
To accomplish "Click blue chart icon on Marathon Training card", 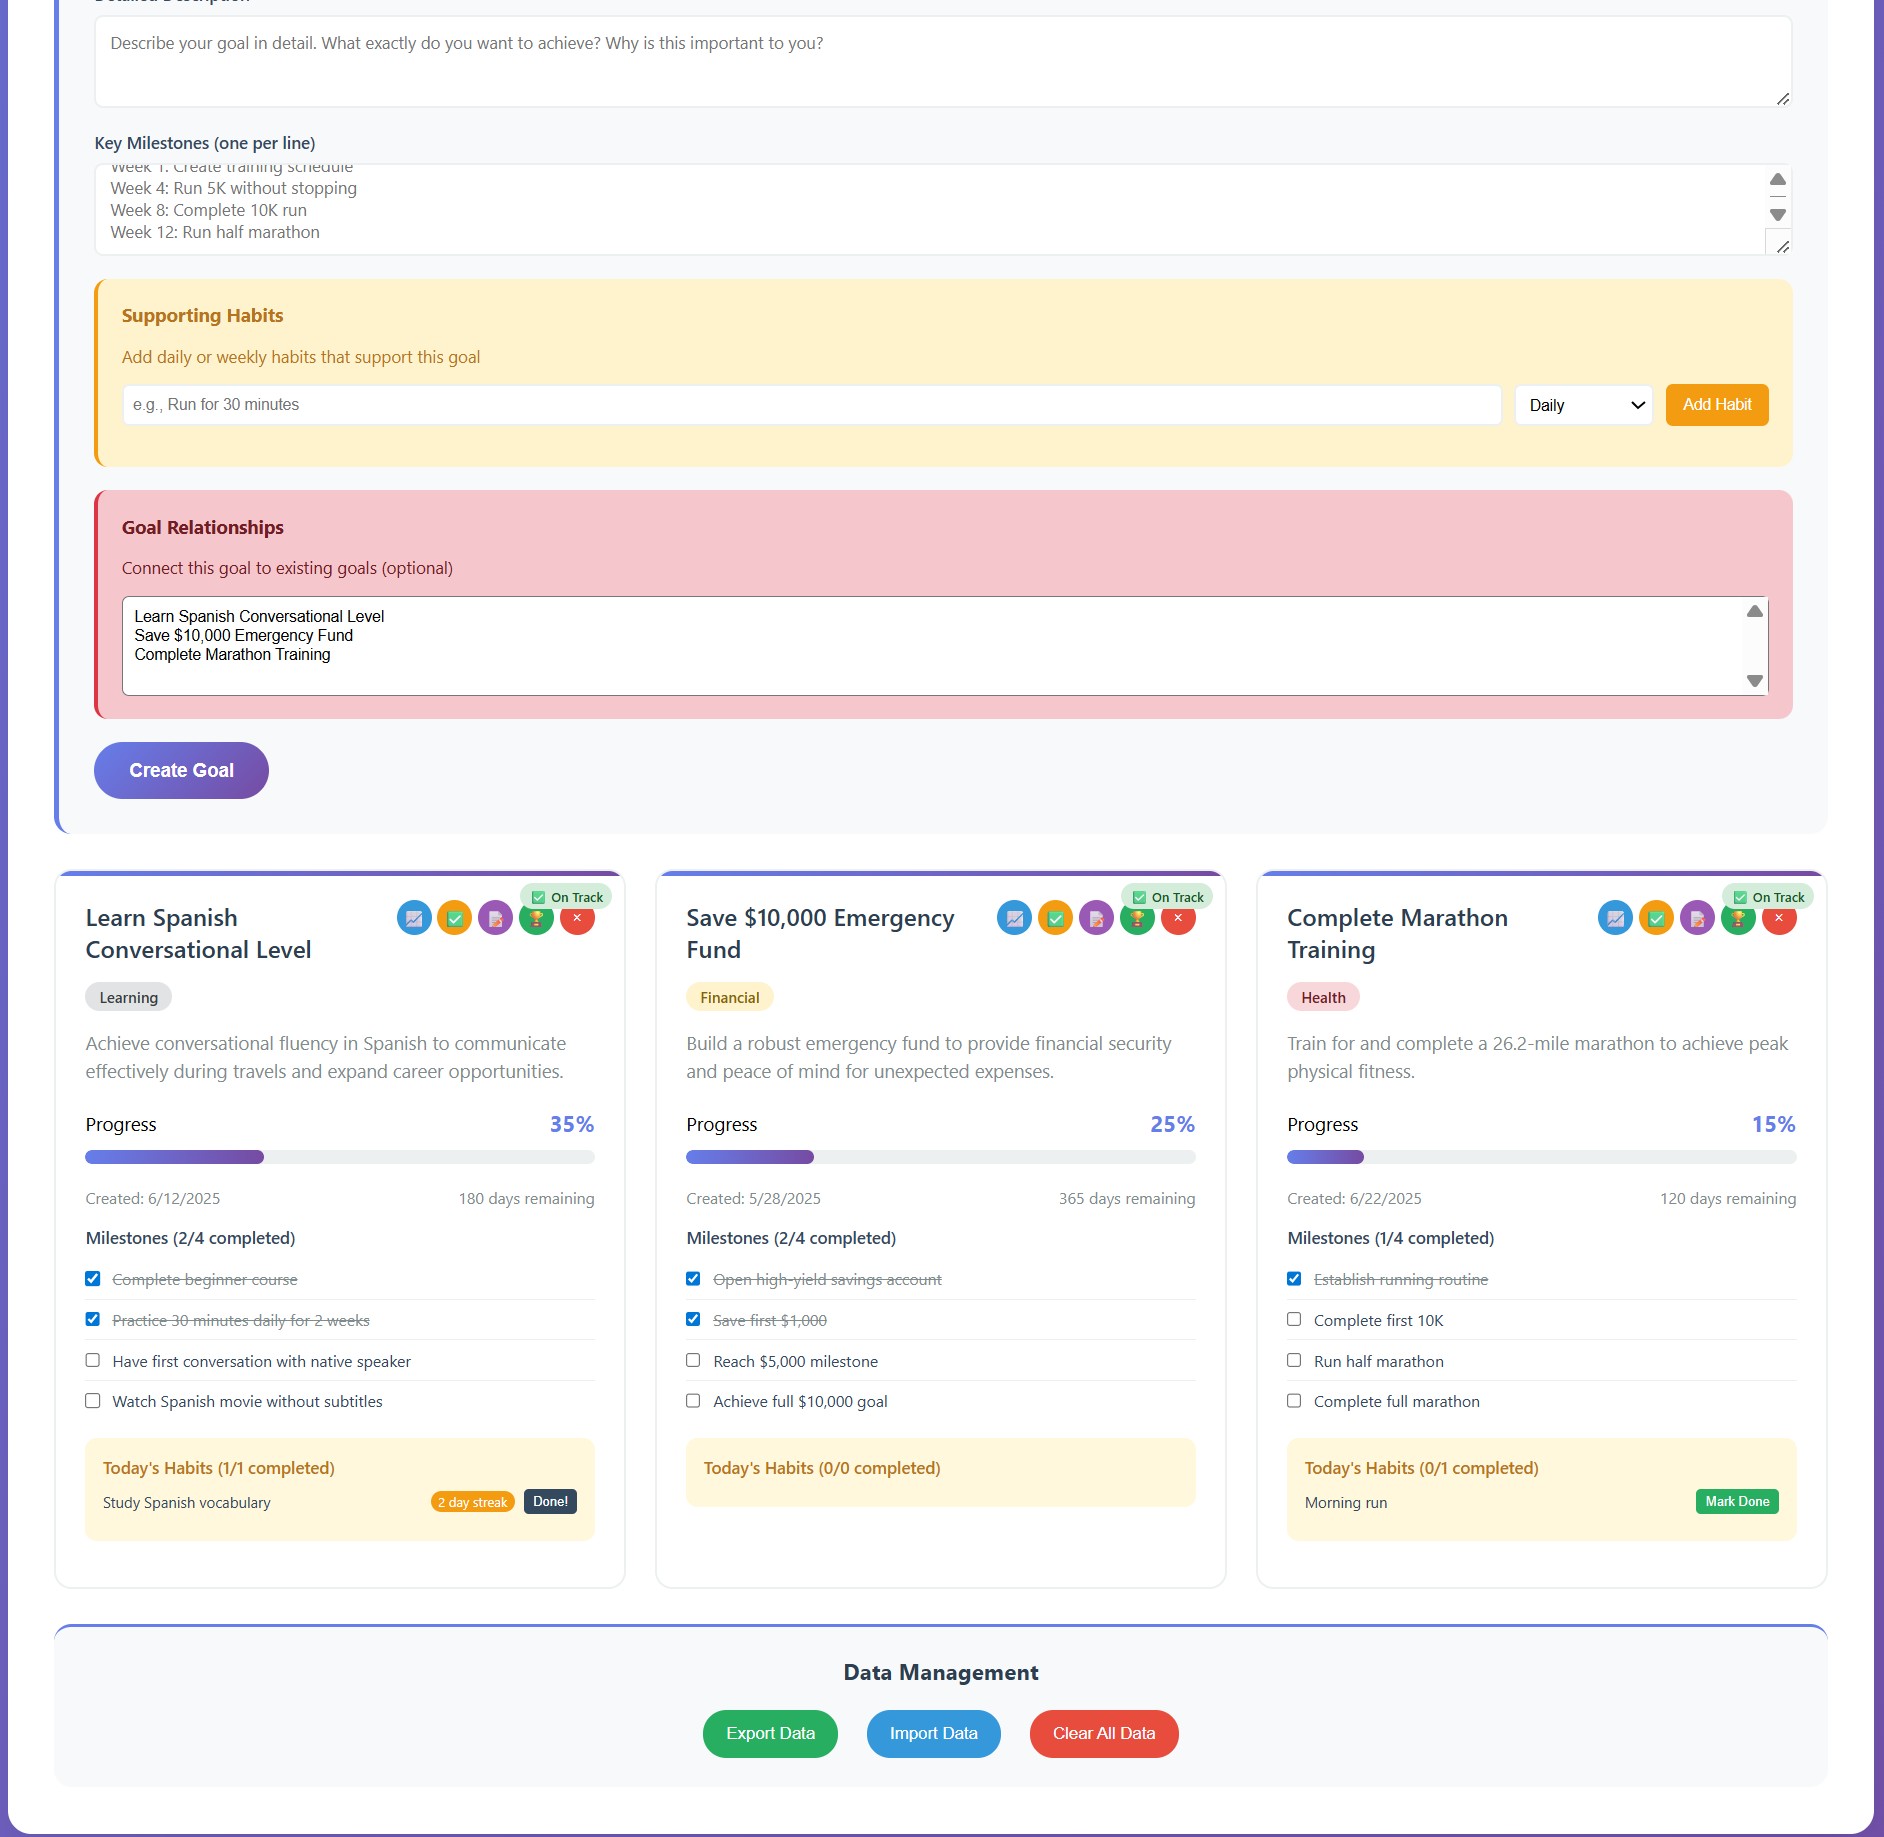I will pos(1615,918).
